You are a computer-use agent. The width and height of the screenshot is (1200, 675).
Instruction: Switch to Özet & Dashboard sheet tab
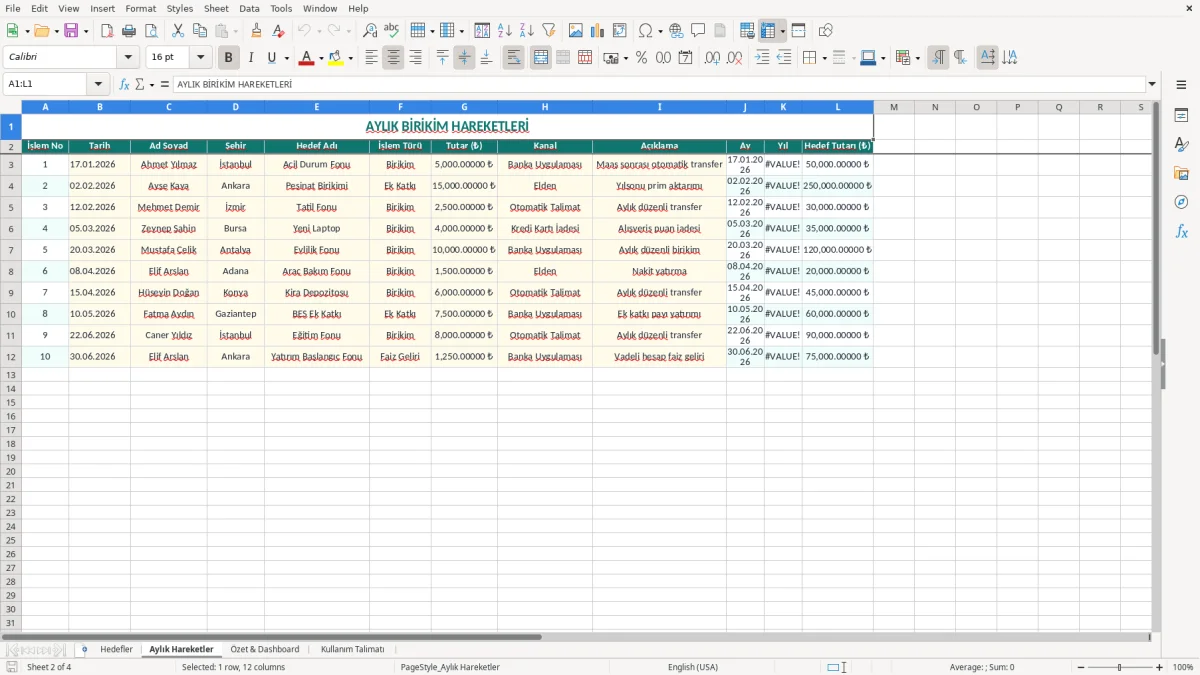click(x=265, y=649)
